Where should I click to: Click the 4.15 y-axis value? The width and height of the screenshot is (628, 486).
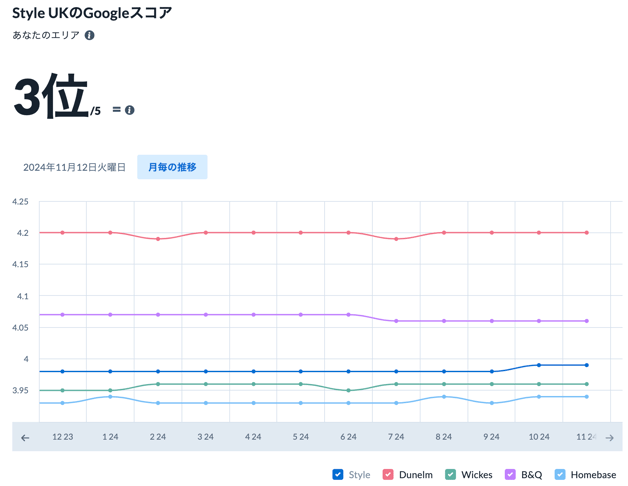pyautogui.click(x=20, y=264)
